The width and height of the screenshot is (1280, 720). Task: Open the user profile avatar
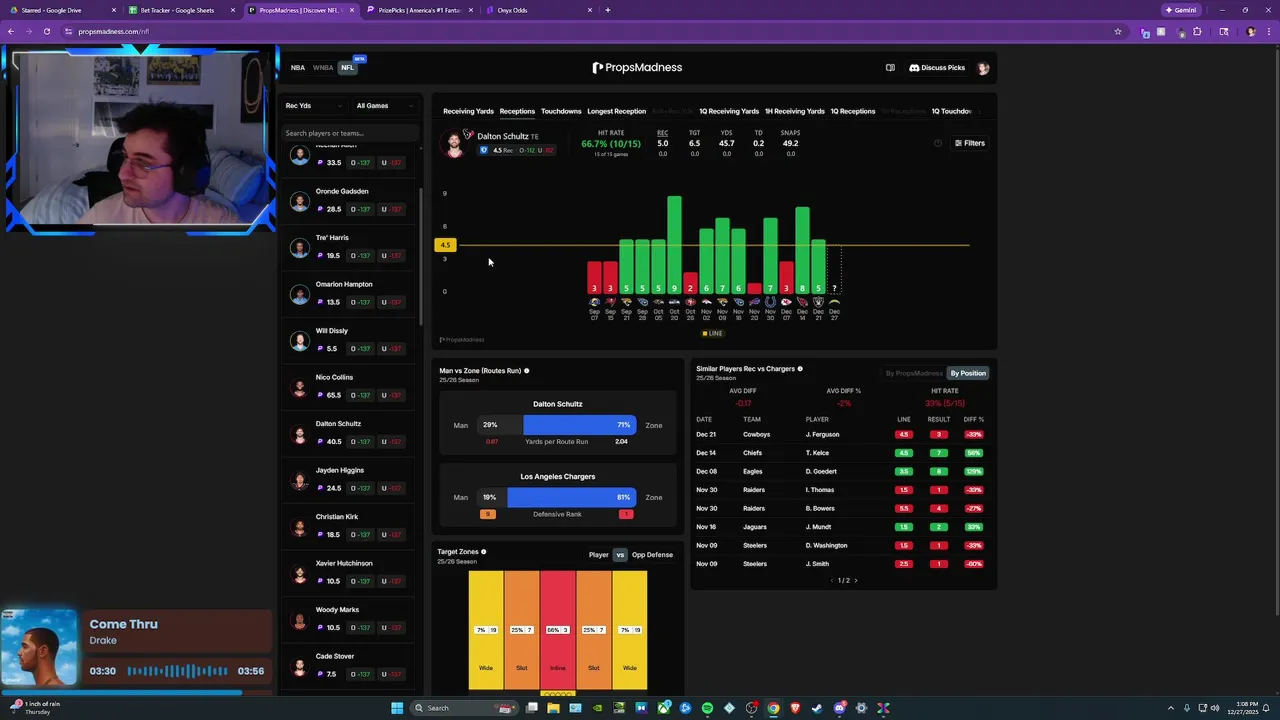click(x=983, y=68)
